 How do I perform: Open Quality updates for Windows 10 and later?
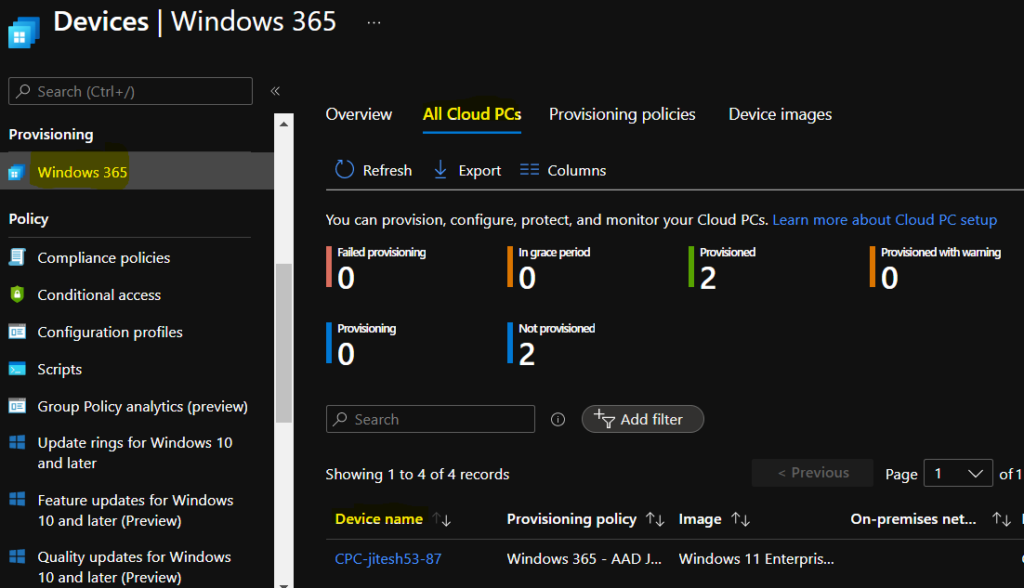134,567
